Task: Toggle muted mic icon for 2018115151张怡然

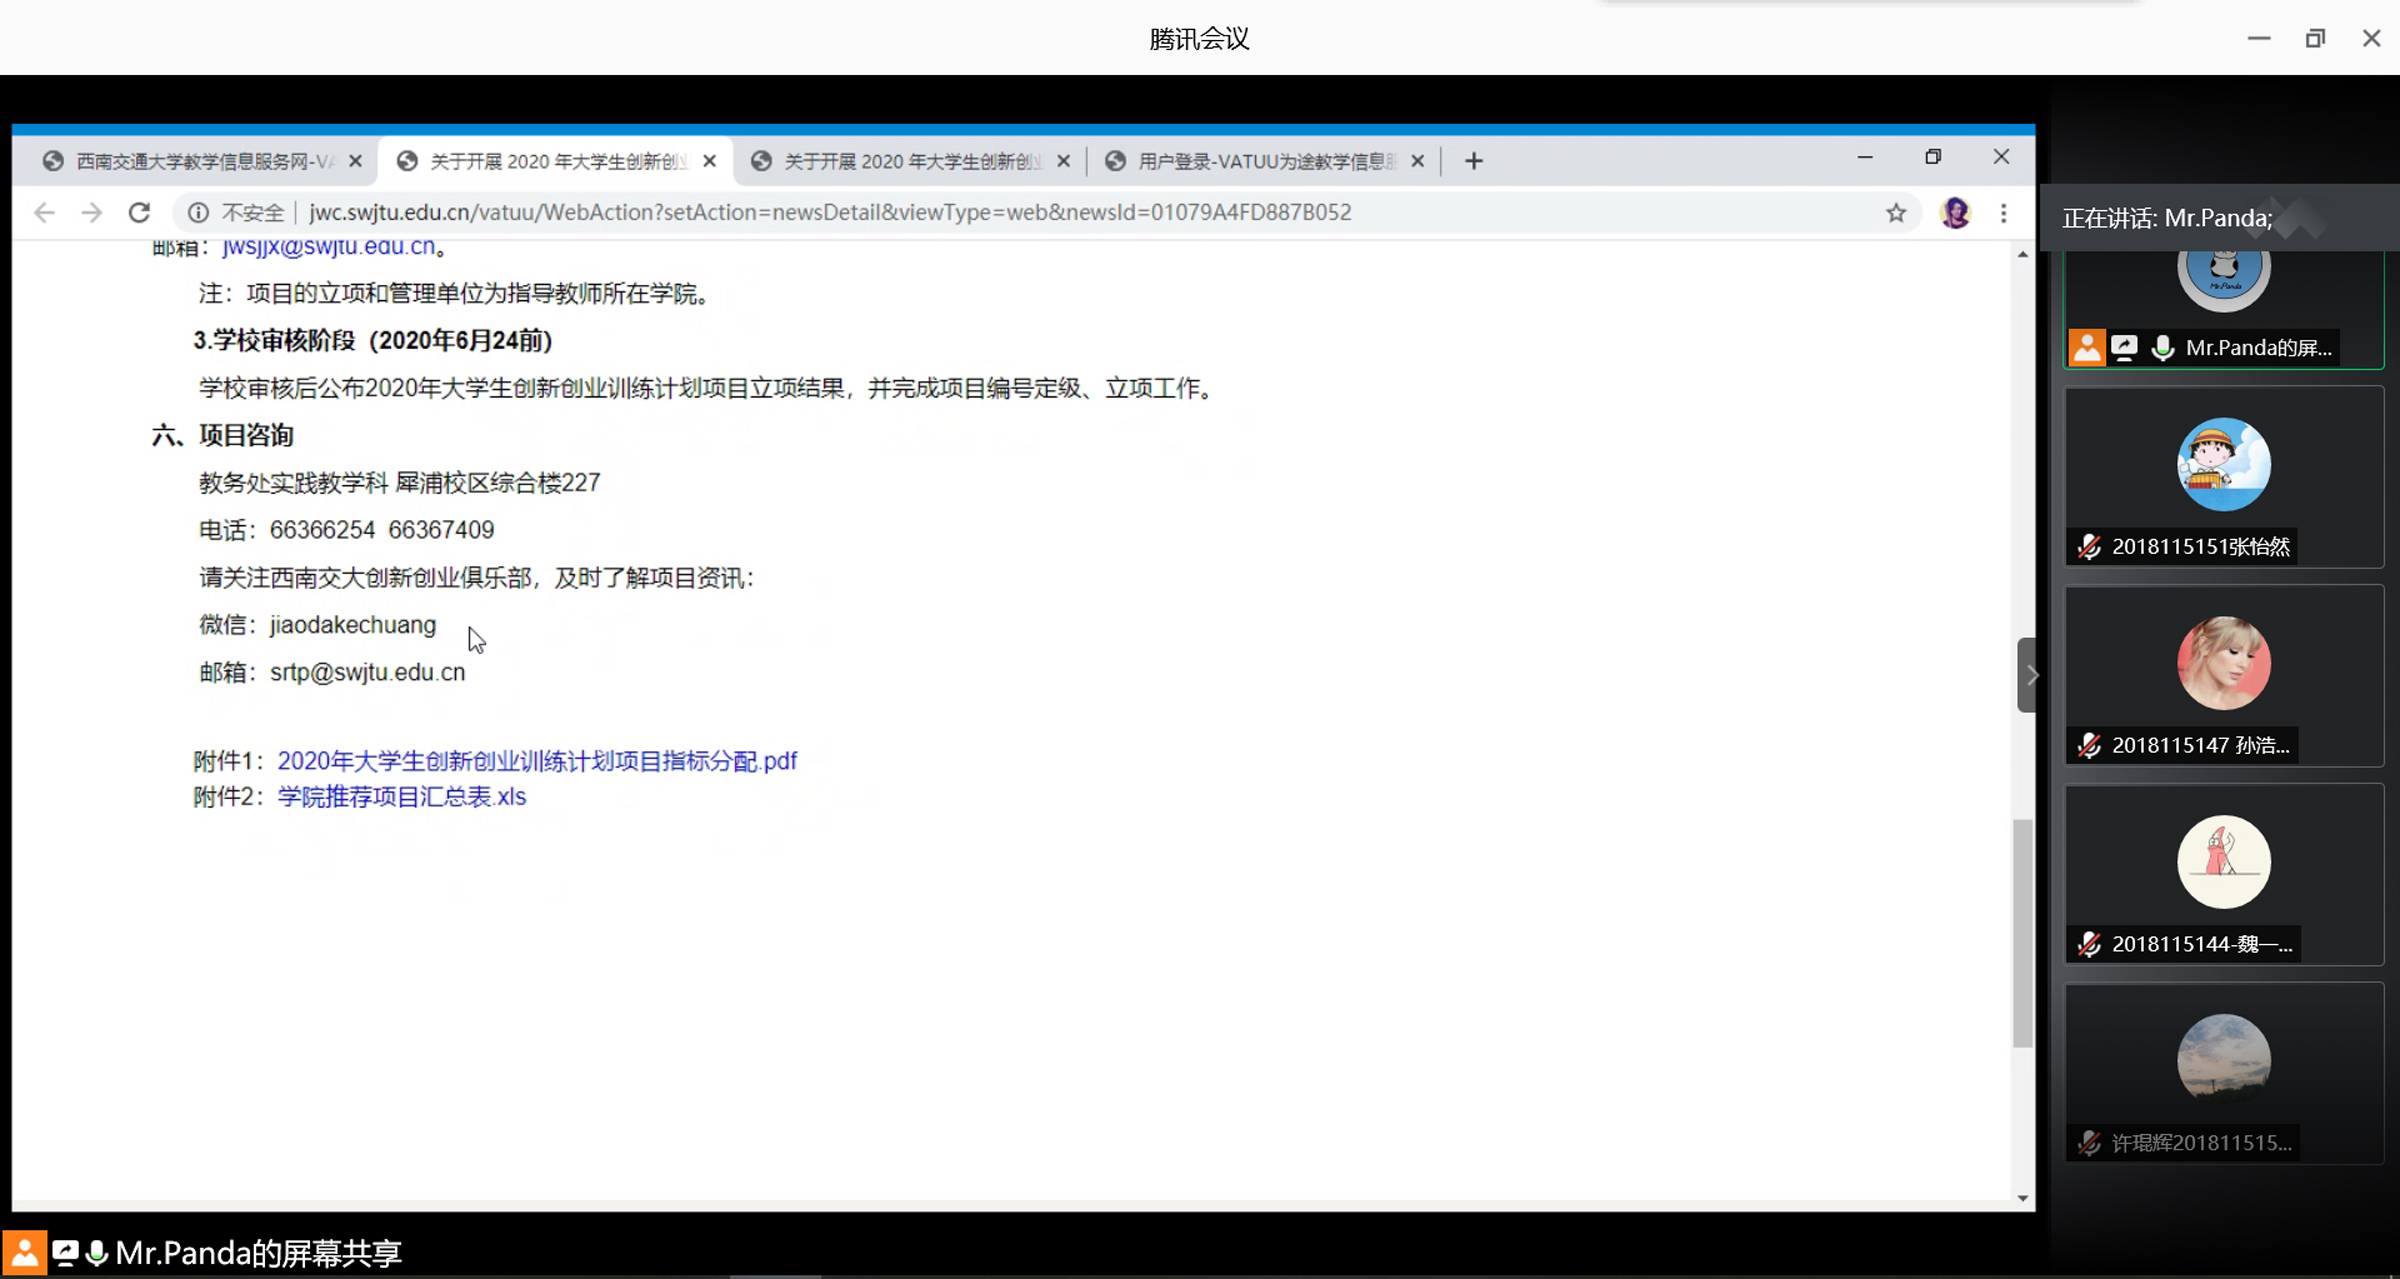Action: coord(2089,547)
